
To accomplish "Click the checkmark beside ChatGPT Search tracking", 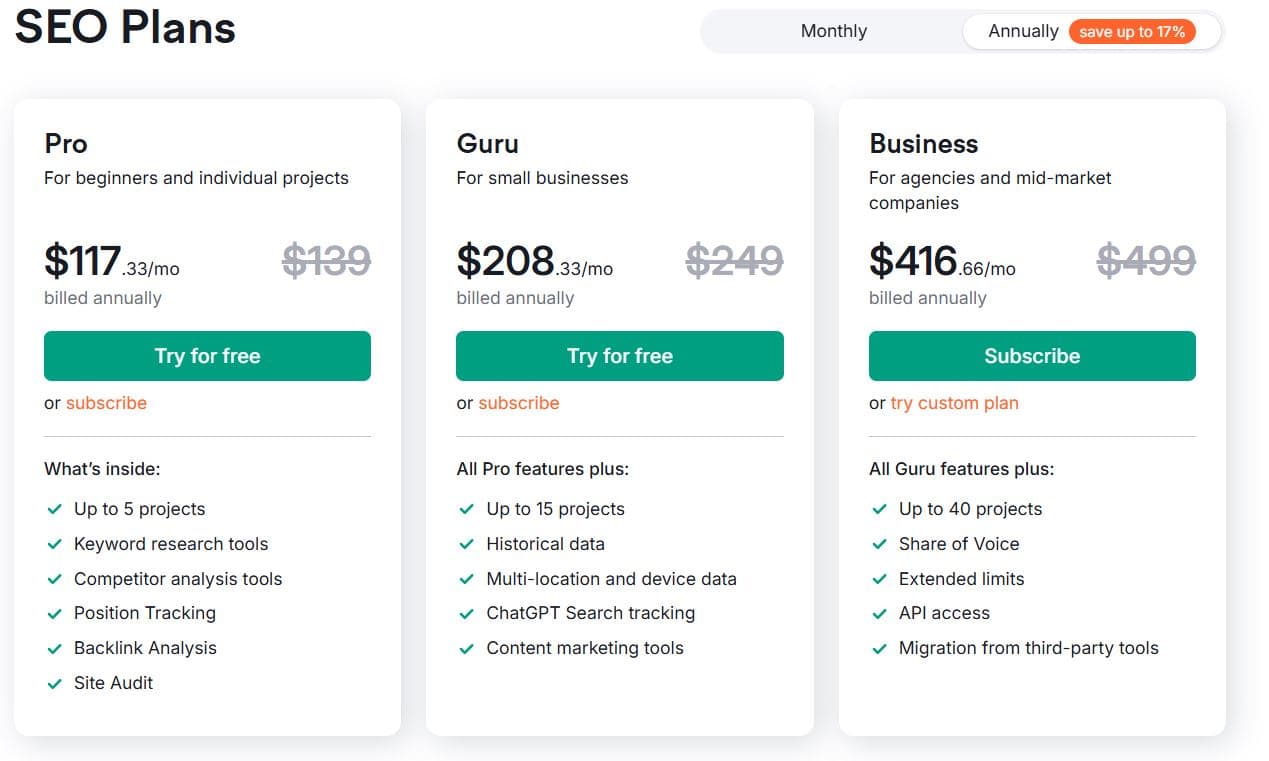I will (467, 613).
